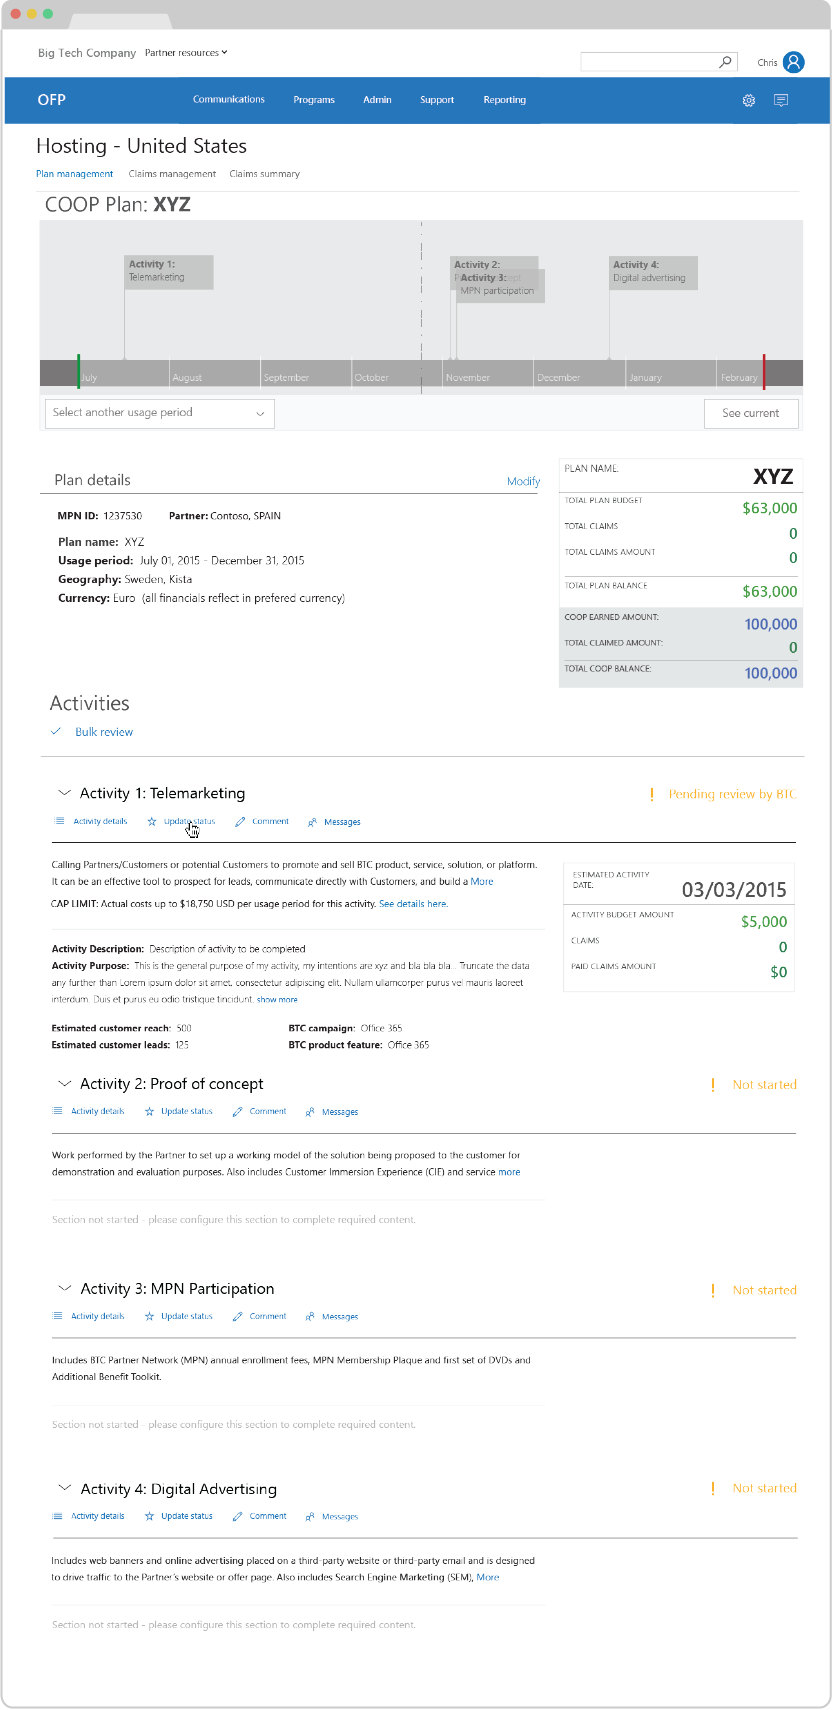Click Update status star icon under Digital Advertising
This screenshot has width=835, height=1710.
point(150,1516)
